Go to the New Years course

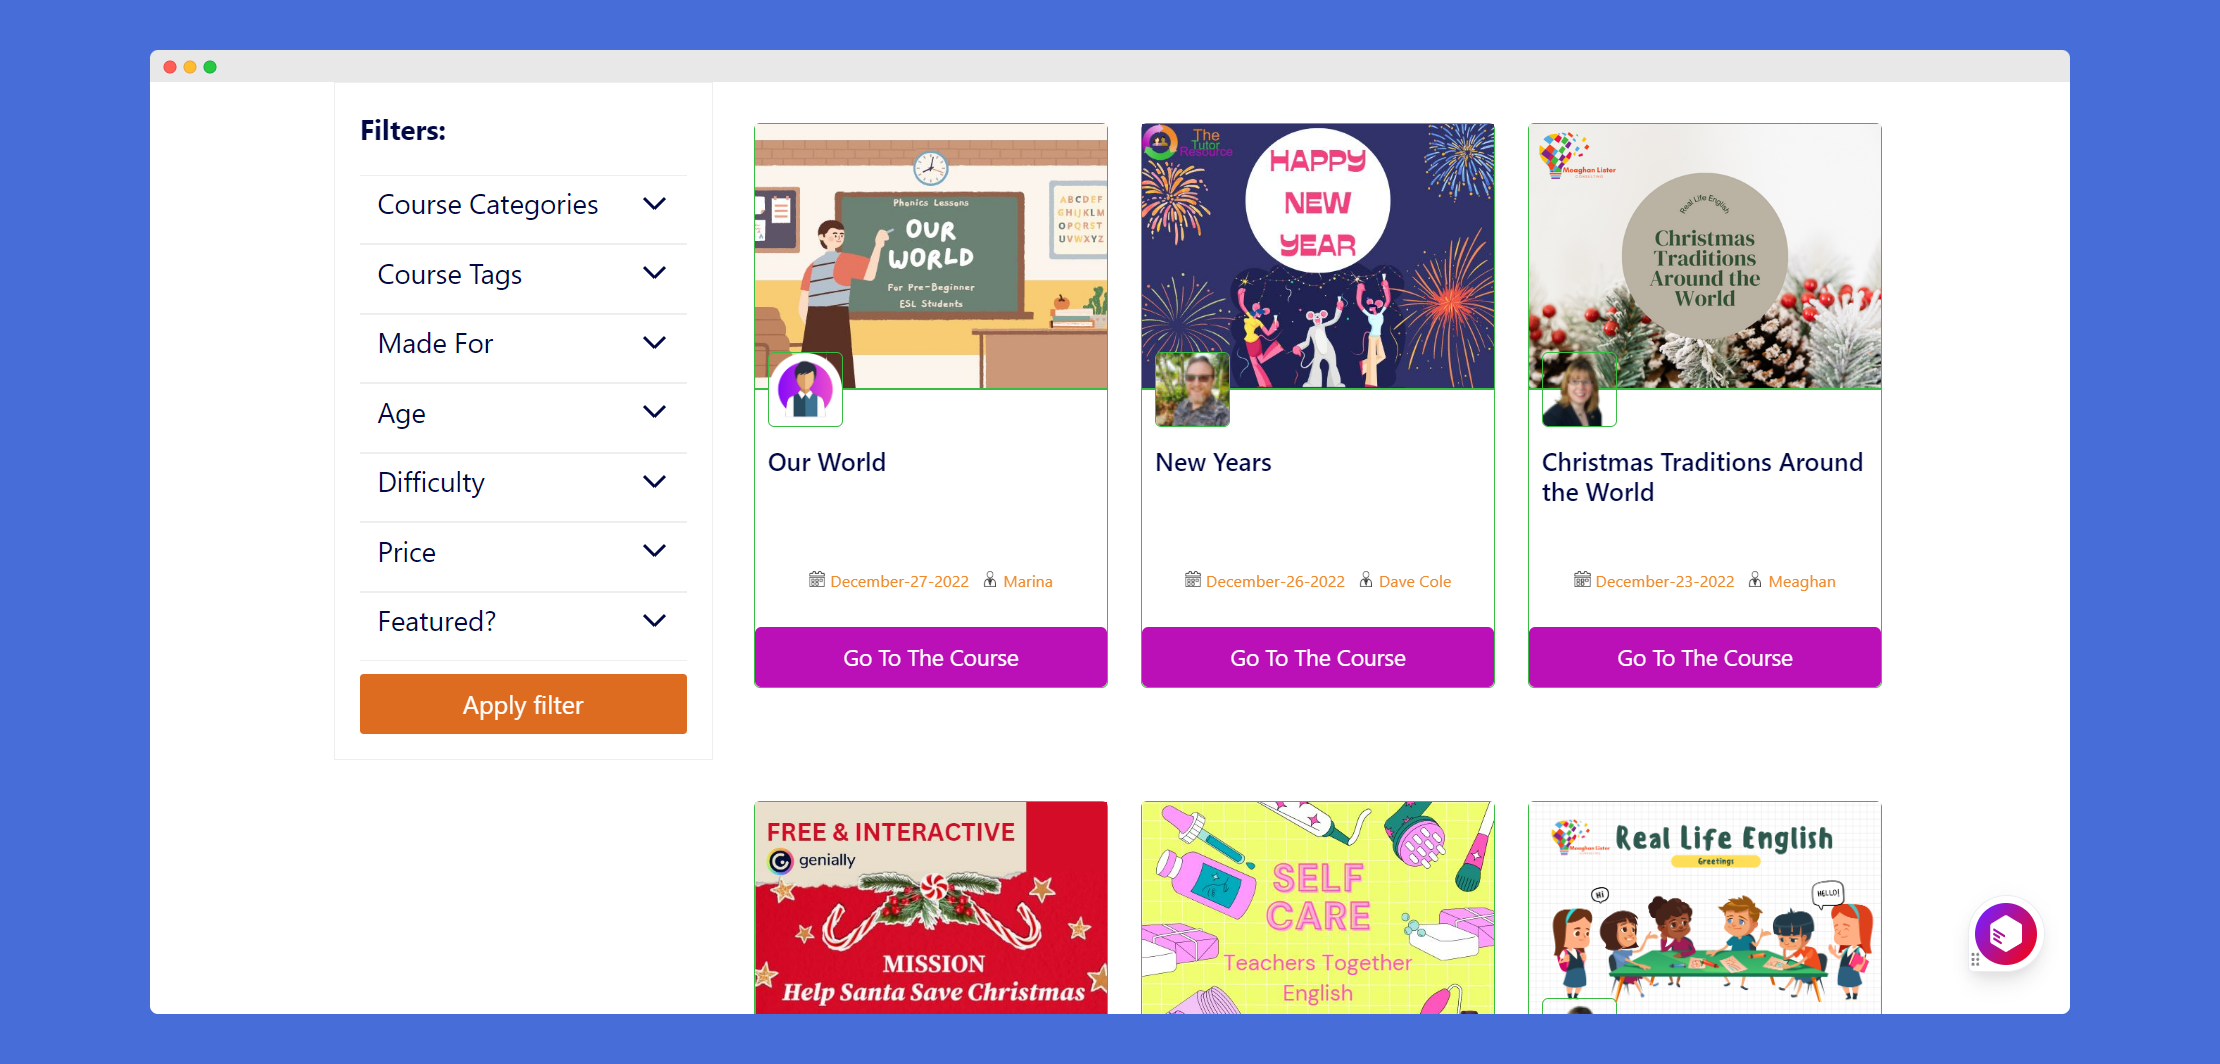pos(1318,657)
